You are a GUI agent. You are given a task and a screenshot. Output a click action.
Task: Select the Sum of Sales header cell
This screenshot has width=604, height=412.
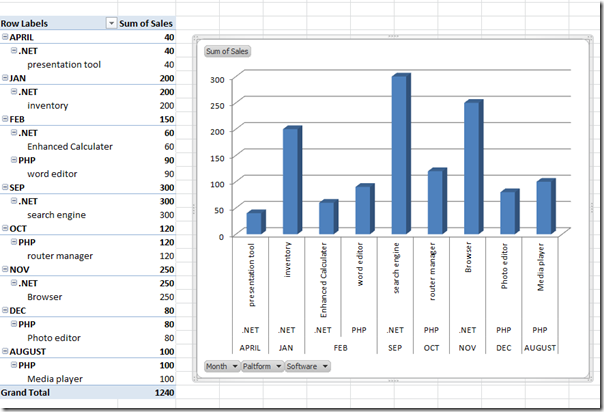point(147,22)
